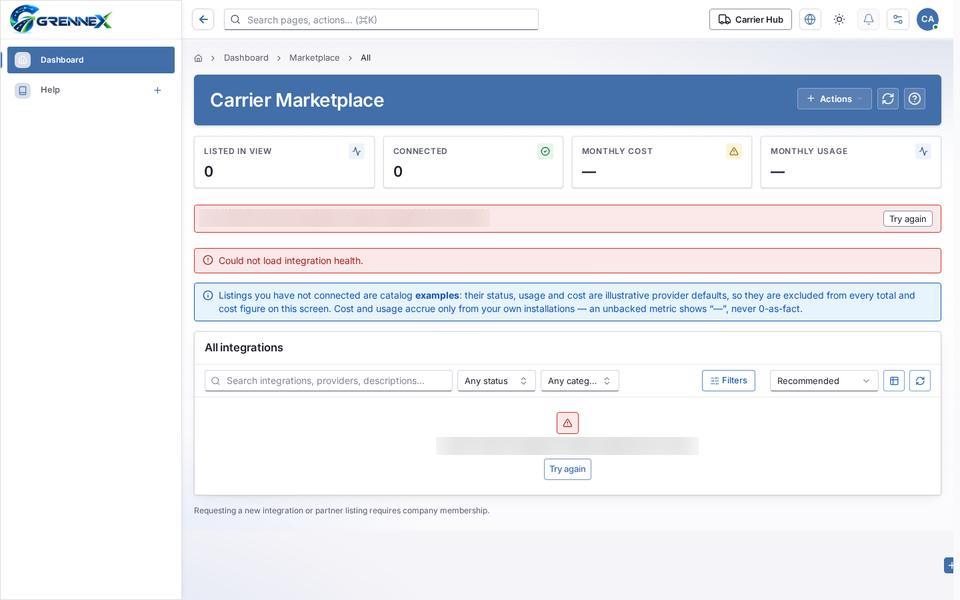The image size is (960, 600).
Task: Click the All breadcrumb text
Action: 366,58
